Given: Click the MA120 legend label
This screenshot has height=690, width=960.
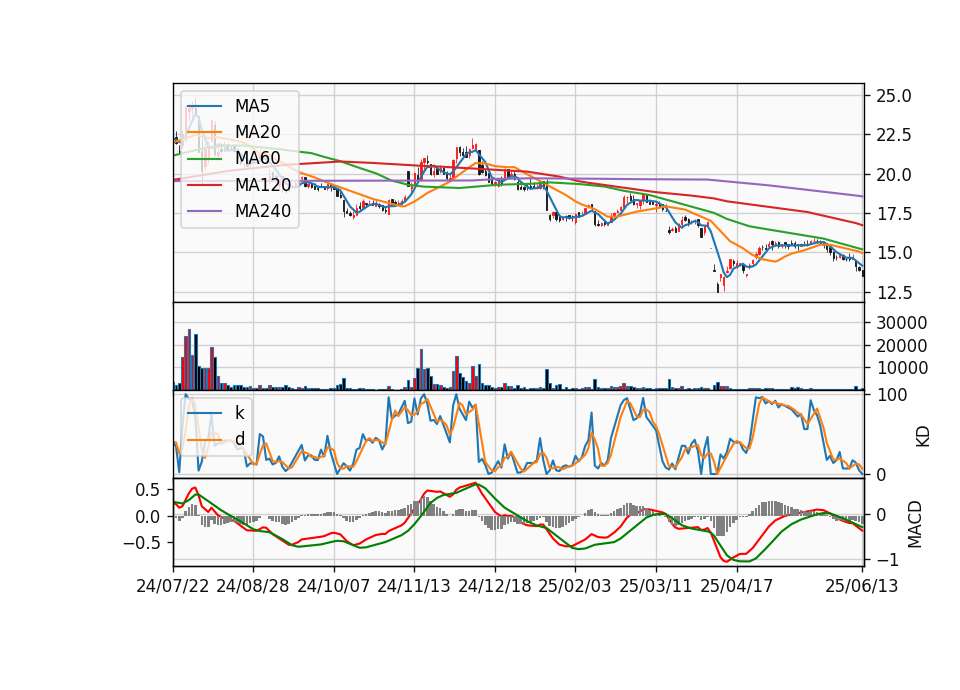Looking at the screenshot, I should tap(263, 185).
